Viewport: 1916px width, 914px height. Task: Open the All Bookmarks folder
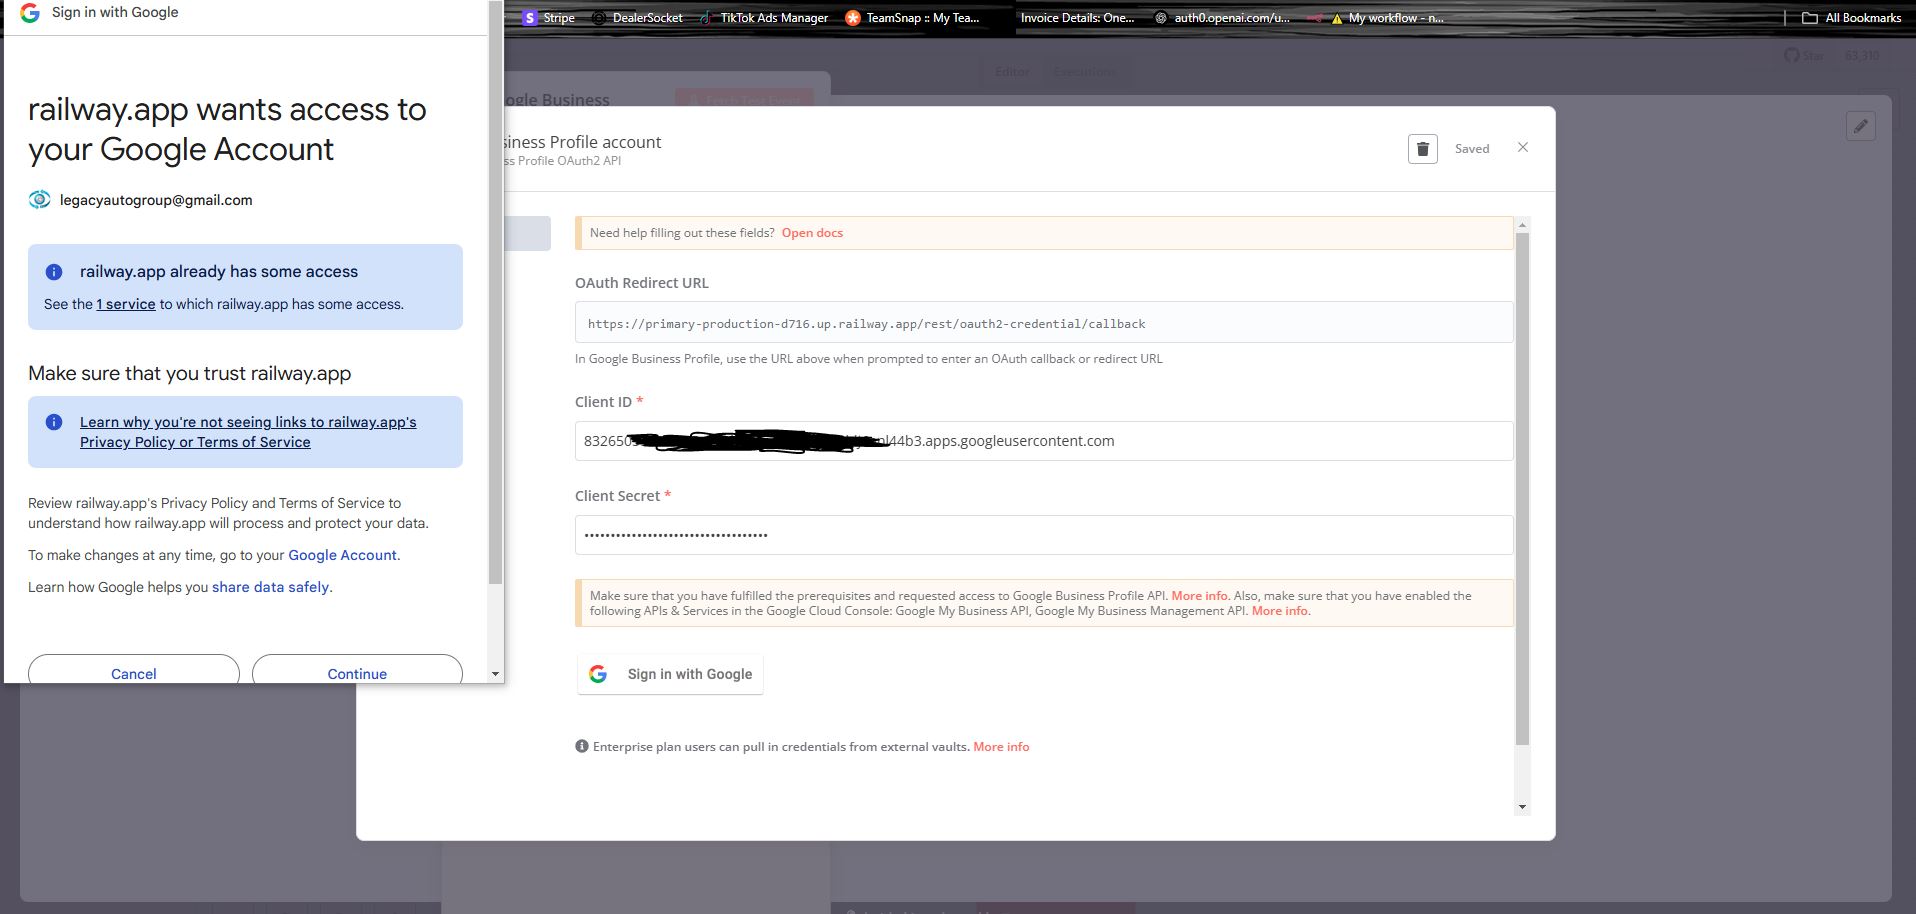1852,18
